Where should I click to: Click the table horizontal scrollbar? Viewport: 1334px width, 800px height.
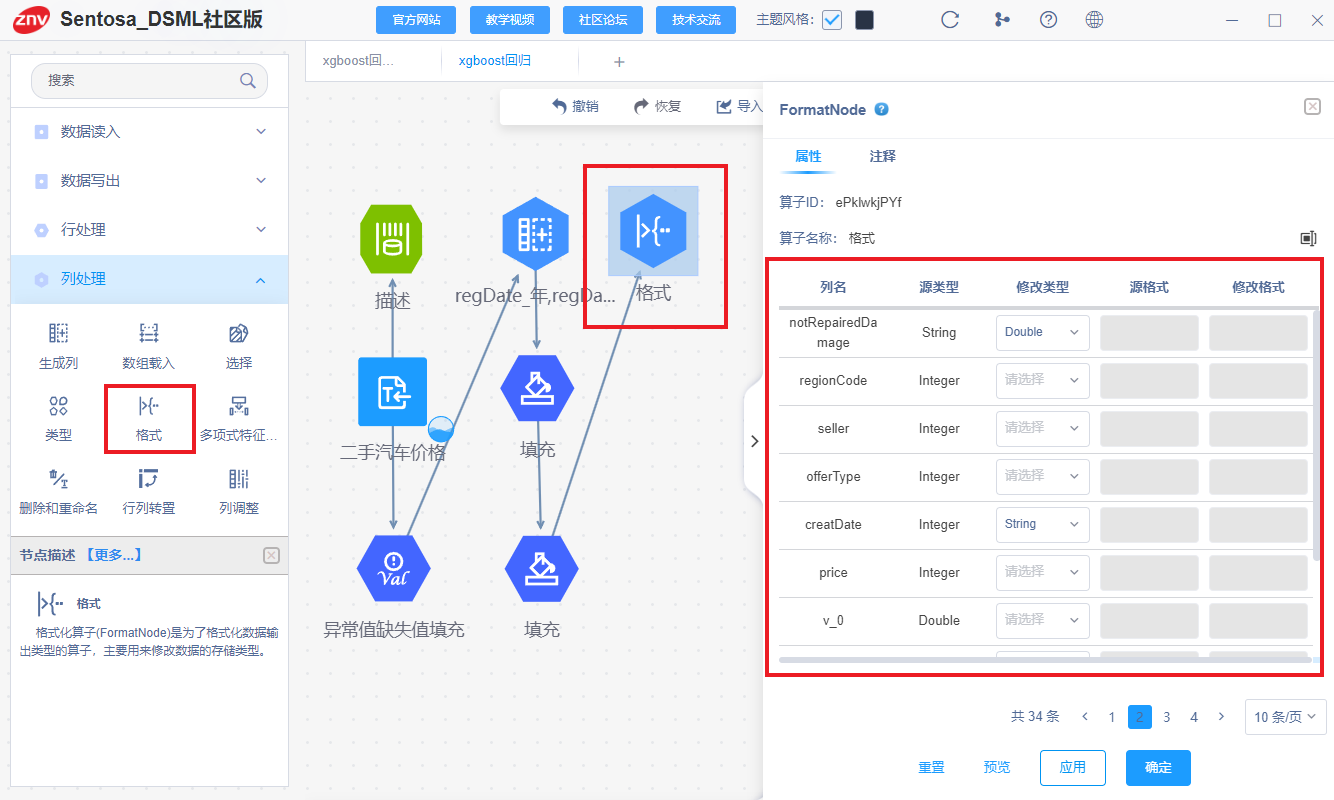(1044, 660)
